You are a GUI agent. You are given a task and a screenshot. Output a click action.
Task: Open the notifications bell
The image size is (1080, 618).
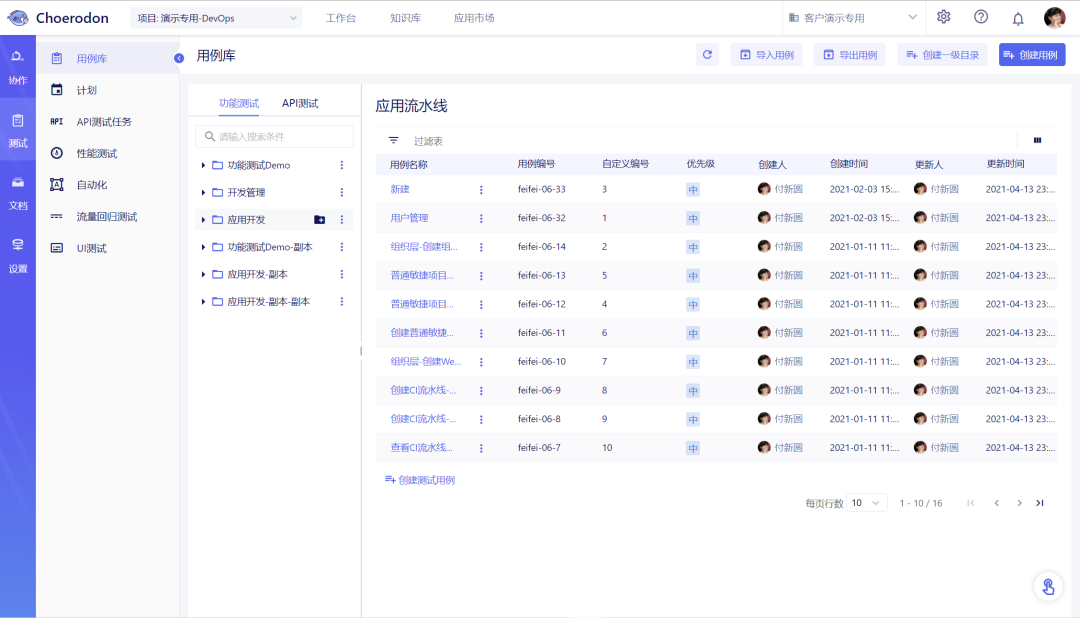[1018, 19]
